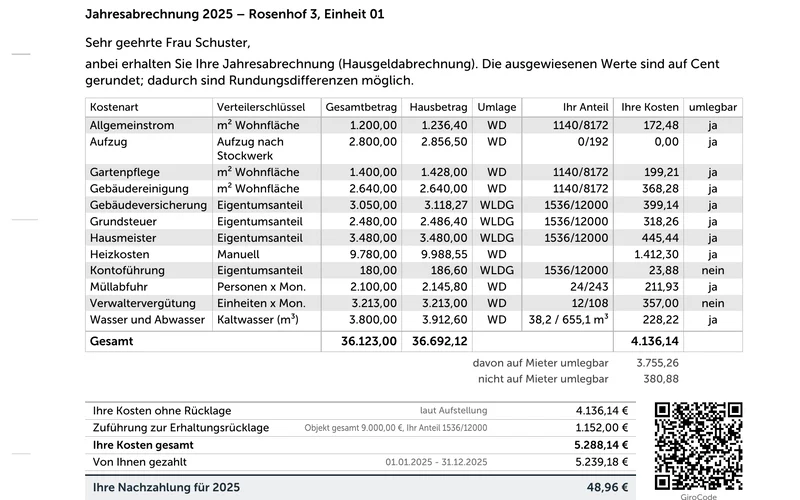
Task: Click Gebäudereinigung cost value 368,28
Action: point(660,189)
